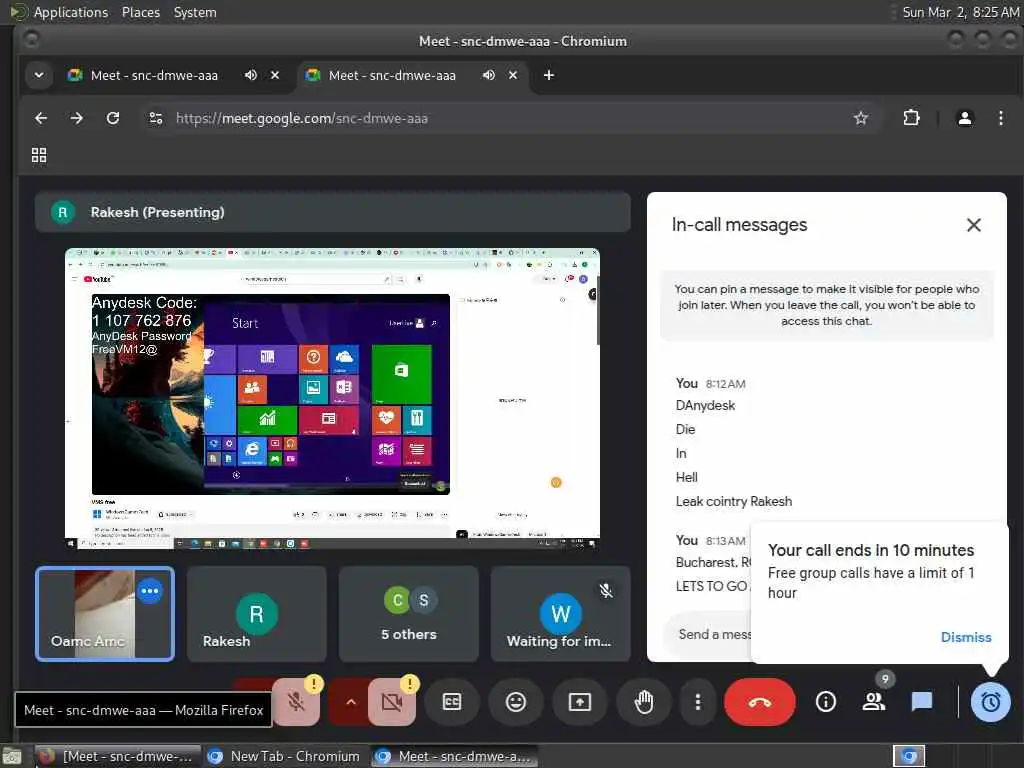Image resolution: width=1024 pixels, height=768 pixels.
Task: Close the first Meet tab
Action: coord(275,75)
